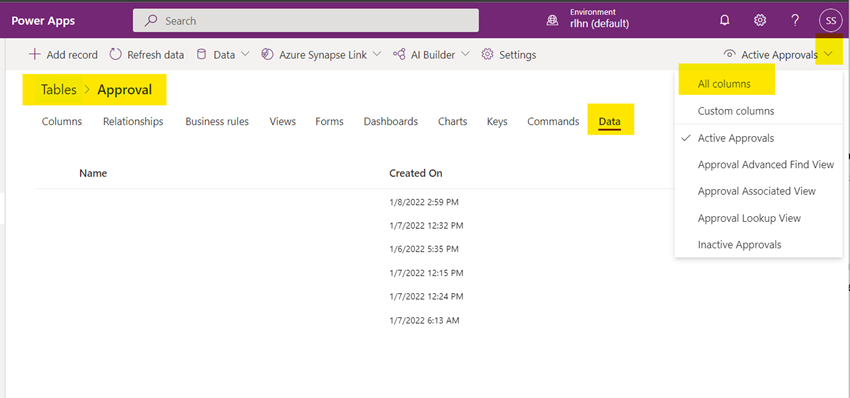Viewport: 850px width, 398px height.
Task: Open the SS account avatar
Action: [x=830, y=21]
